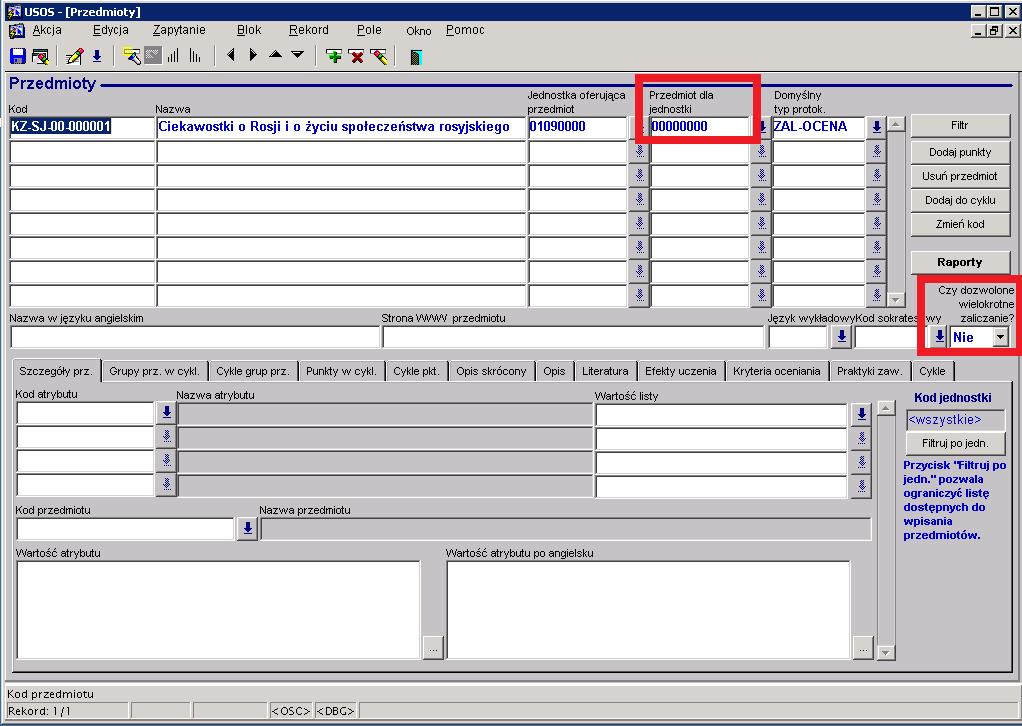Click the up arrow previous record icon
This screenshot has width=1022, height=726.
point(276,55)
